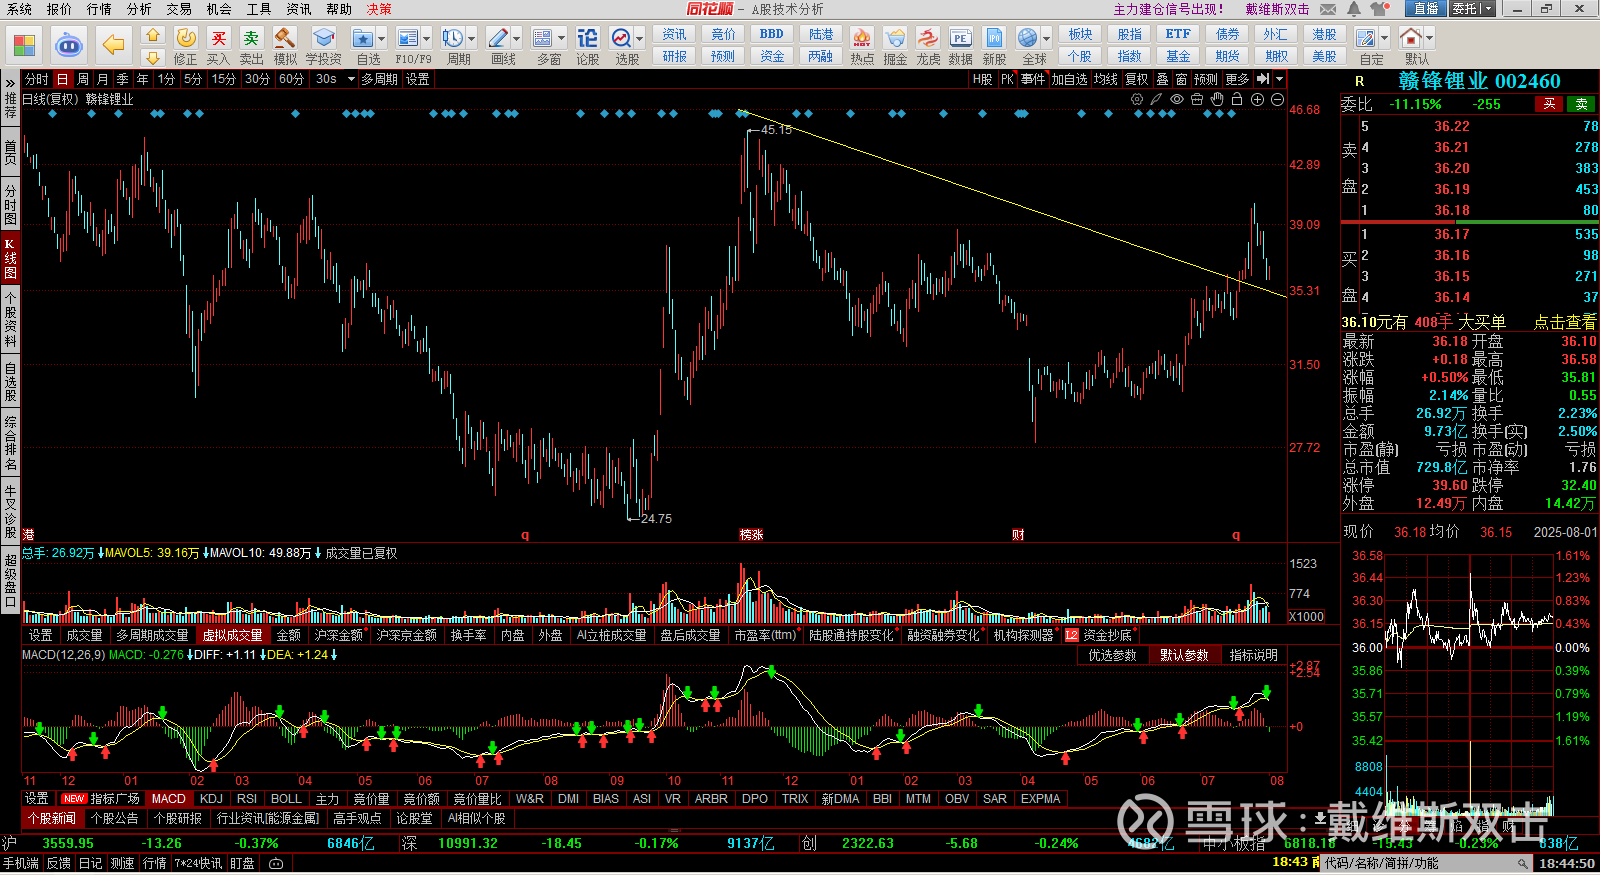Click the 资讯 news button
Viewport: 1600px width, 875px height.
pyautogui.click(x=675, y=34)
